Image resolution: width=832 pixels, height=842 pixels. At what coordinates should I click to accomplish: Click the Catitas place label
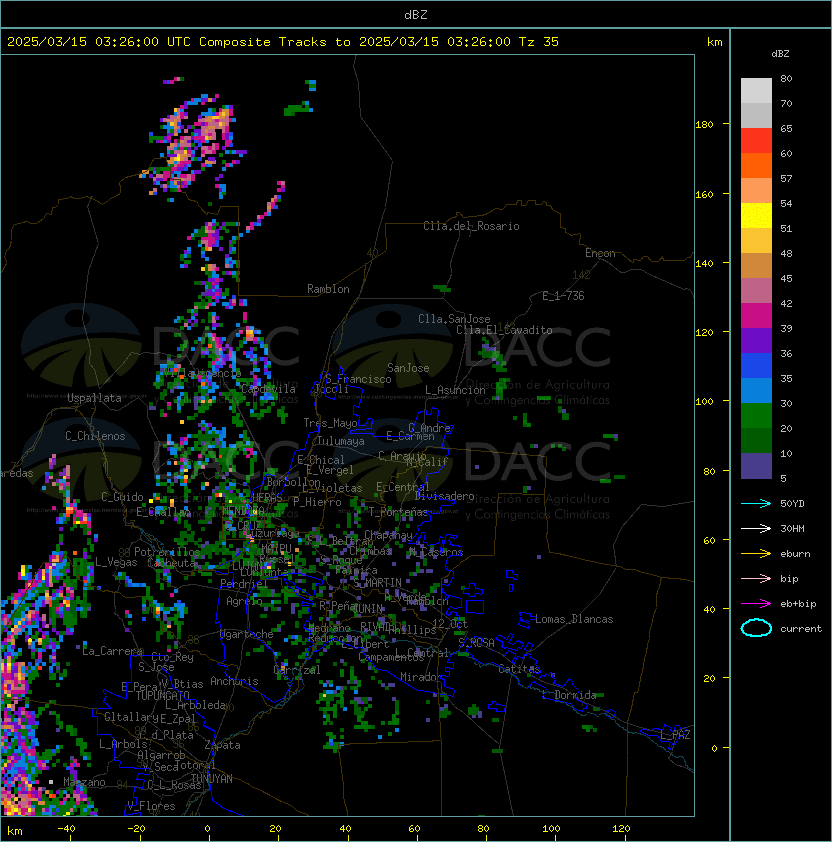click(519, 669)
